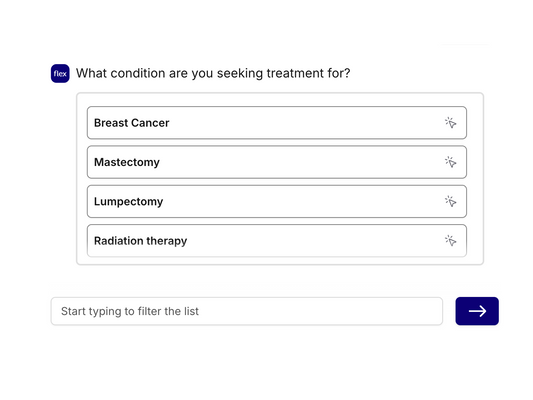
Task: Select the Breast Cancer option
Action: click(x=277, y=123)
